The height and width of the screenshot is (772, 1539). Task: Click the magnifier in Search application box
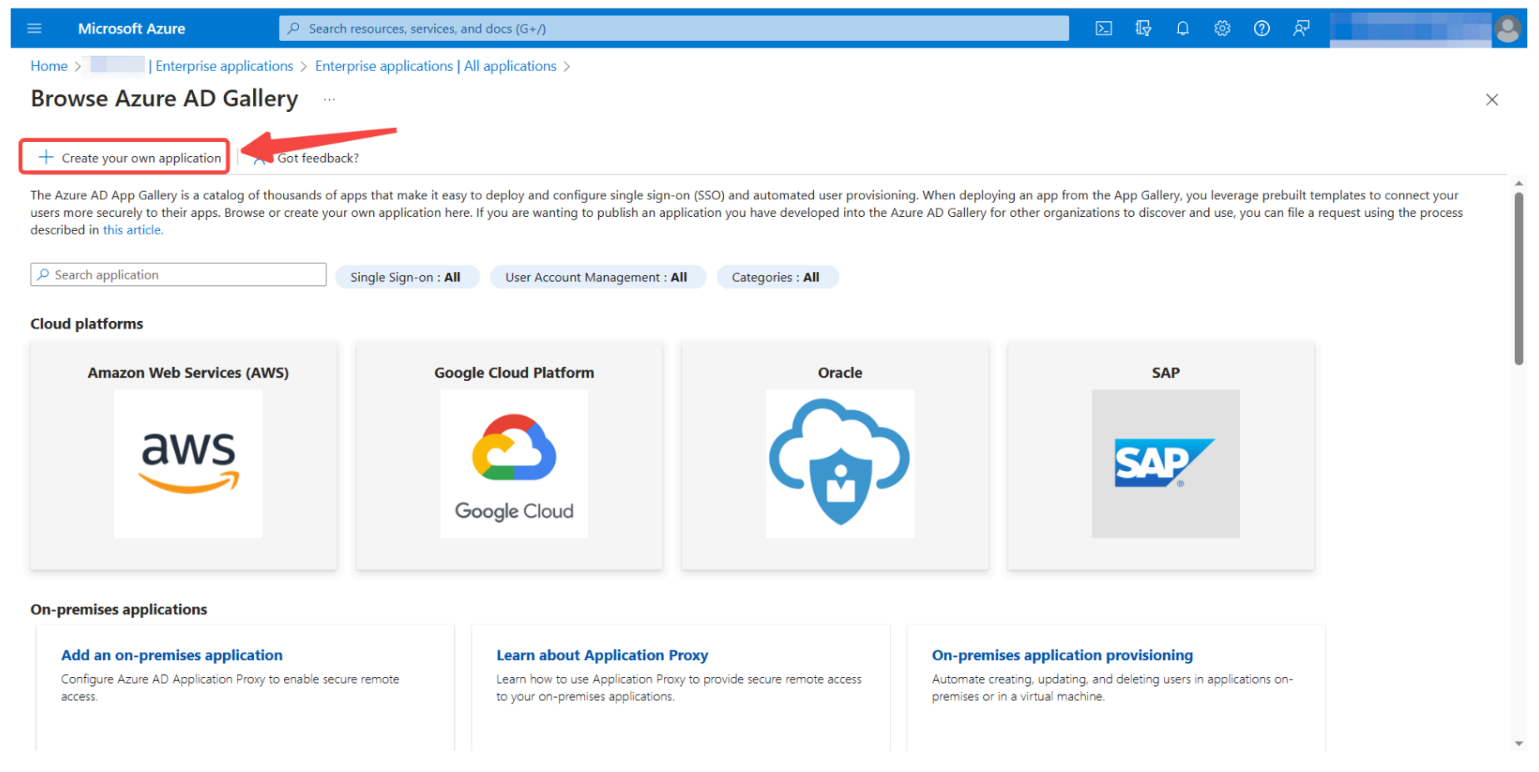point(44,275)
